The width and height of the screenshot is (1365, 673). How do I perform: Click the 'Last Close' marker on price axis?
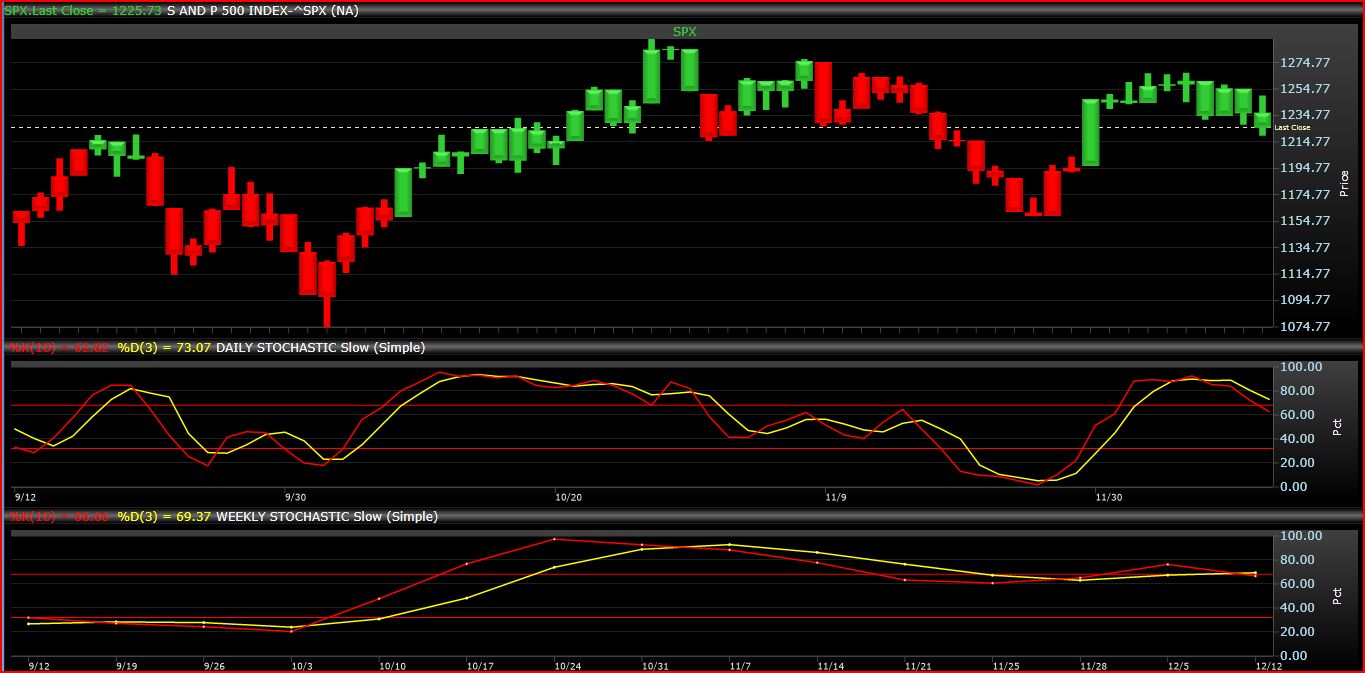tap(1292, 128)
